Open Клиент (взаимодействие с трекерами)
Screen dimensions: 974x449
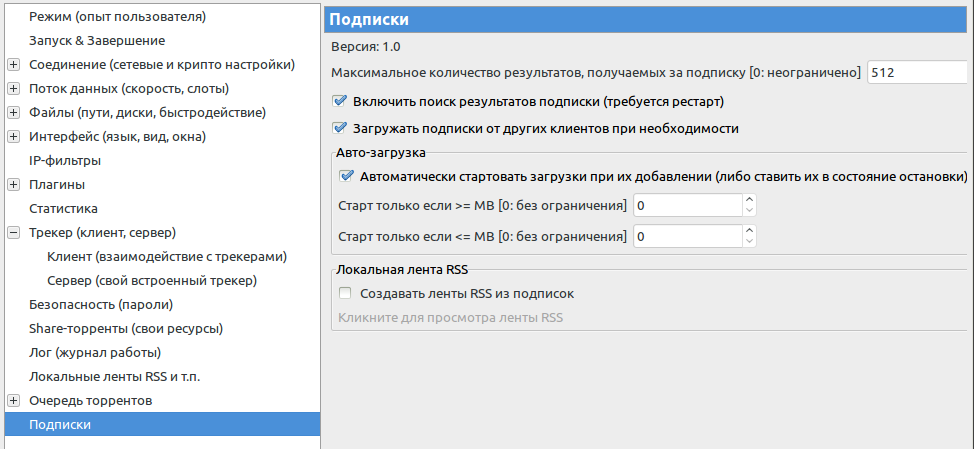167,256
